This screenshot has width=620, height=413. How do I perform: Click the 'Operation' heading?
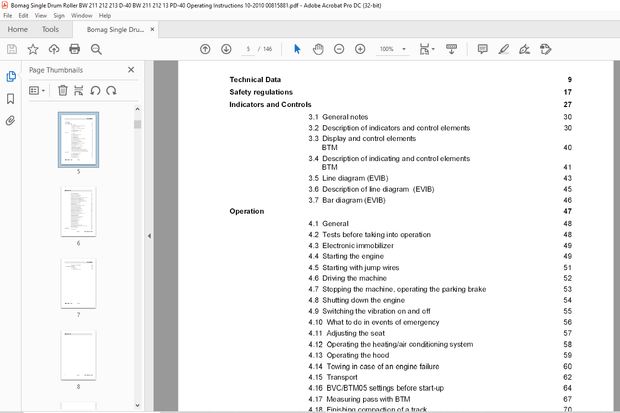pos(247,211)
